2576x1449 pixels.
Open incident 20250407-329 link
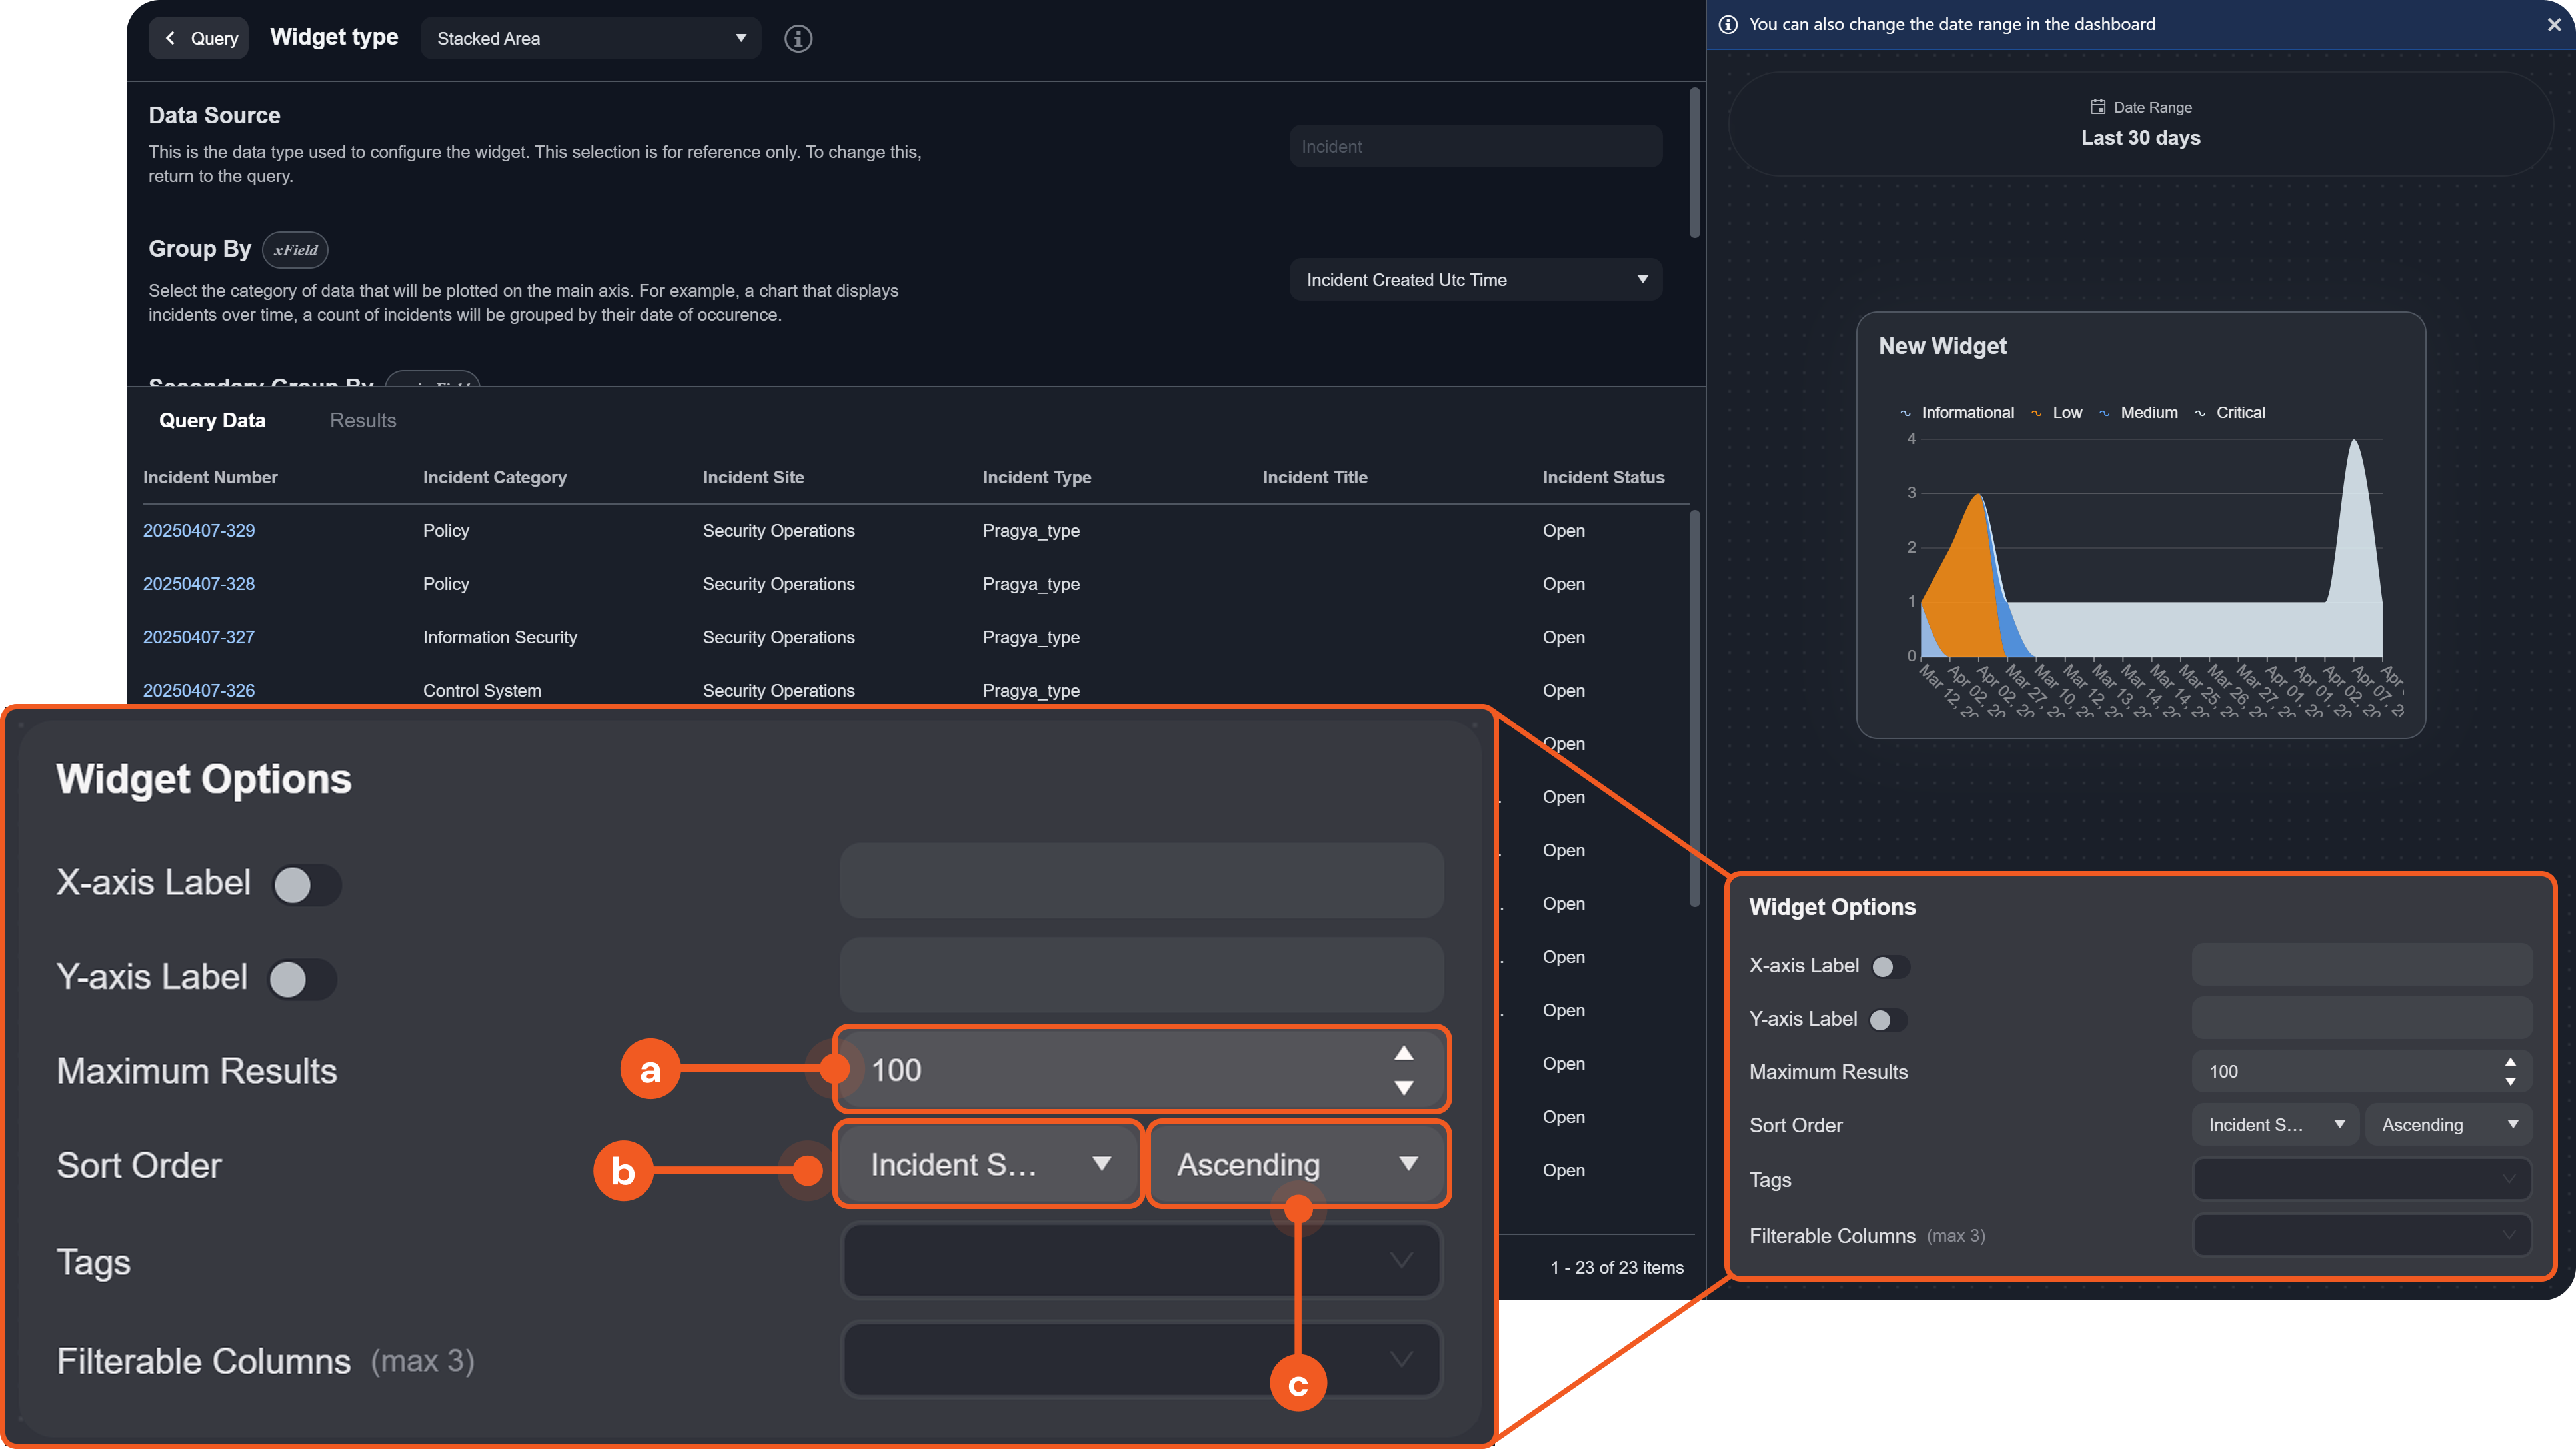pyautogui.click(x=199, y=530)
